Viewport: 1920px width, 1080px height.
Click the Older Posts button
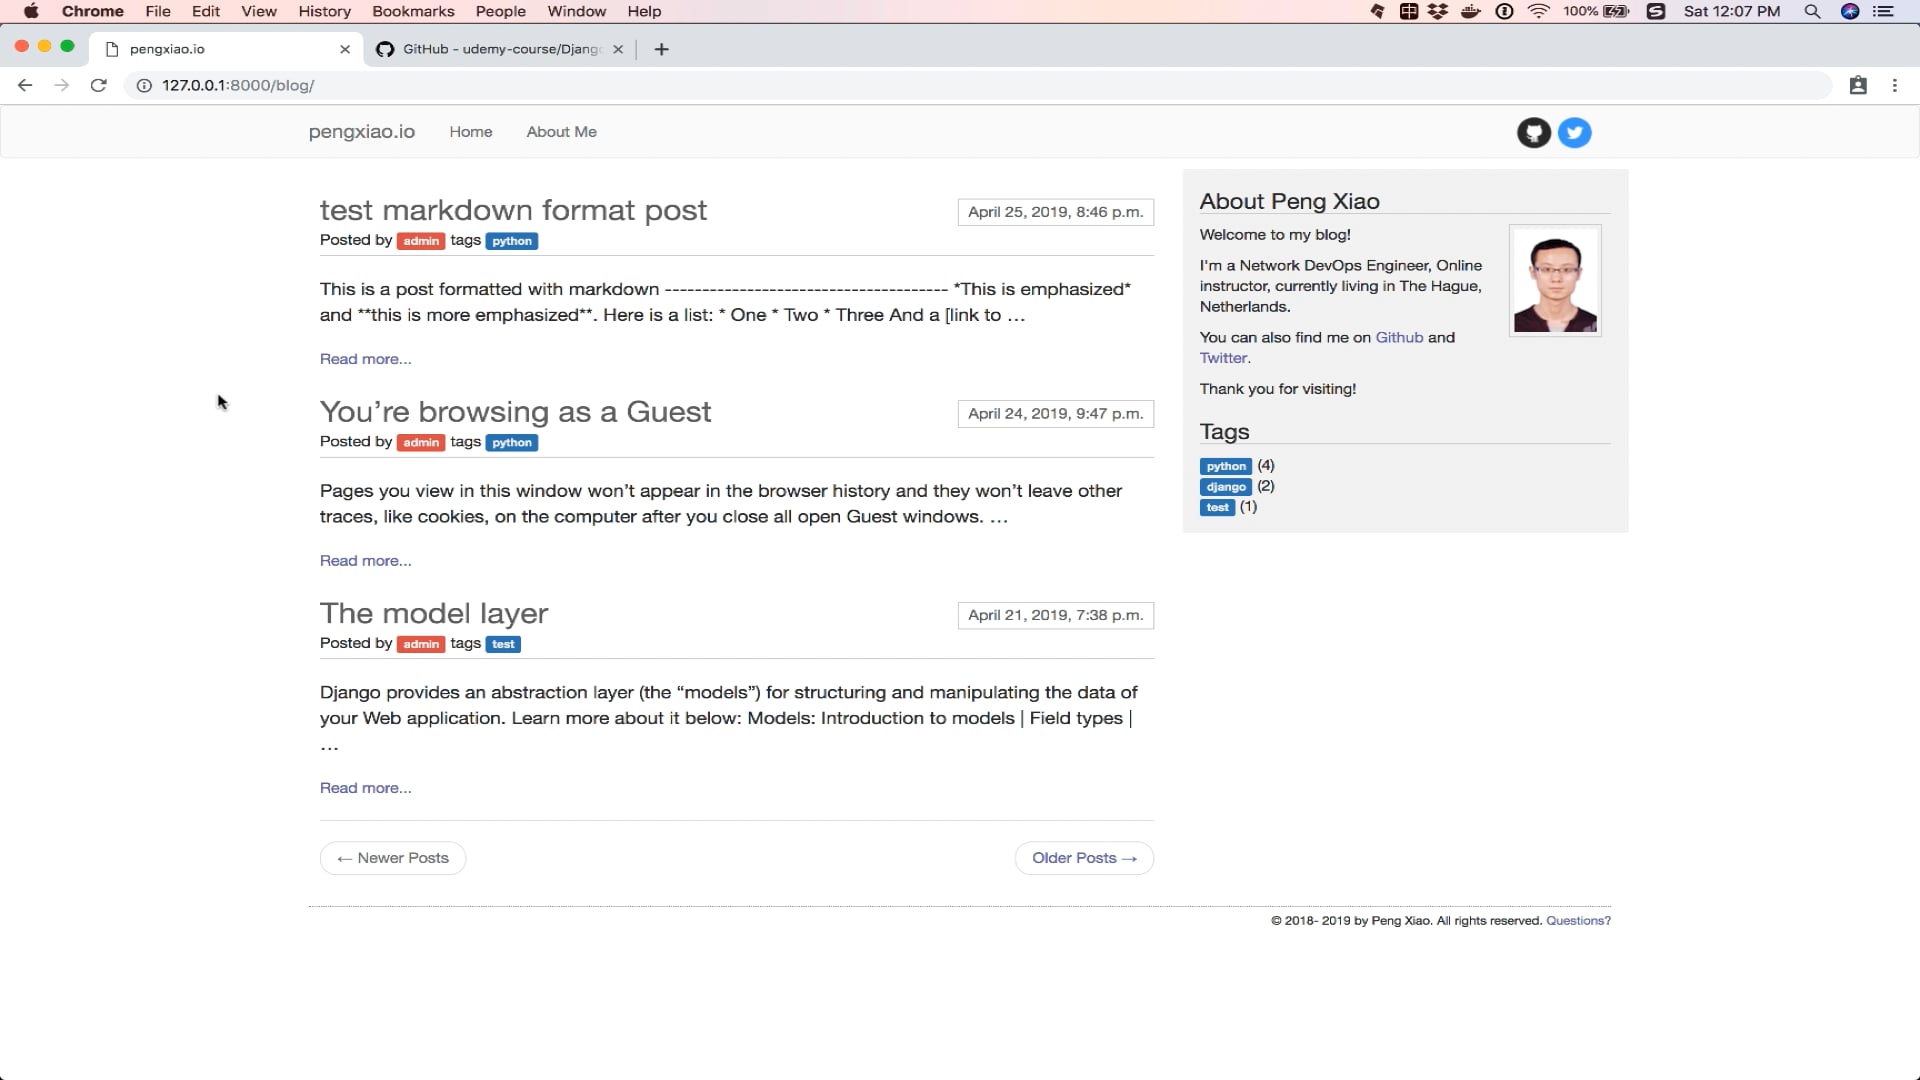tap(1084, 858)
